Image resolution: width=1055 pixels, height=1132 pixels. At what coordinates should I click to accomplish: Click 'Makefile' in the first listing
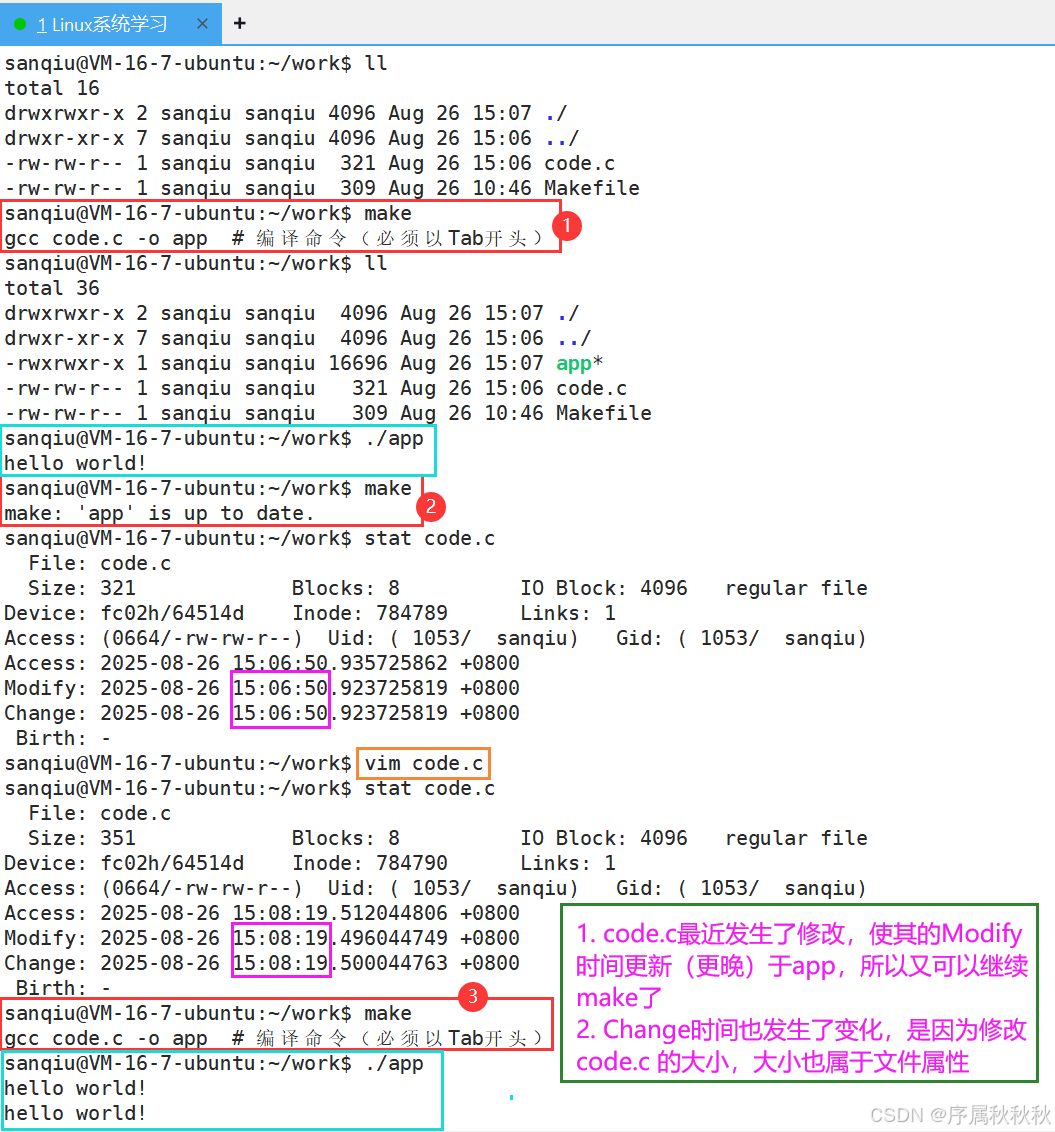click(x=591, y=188)
